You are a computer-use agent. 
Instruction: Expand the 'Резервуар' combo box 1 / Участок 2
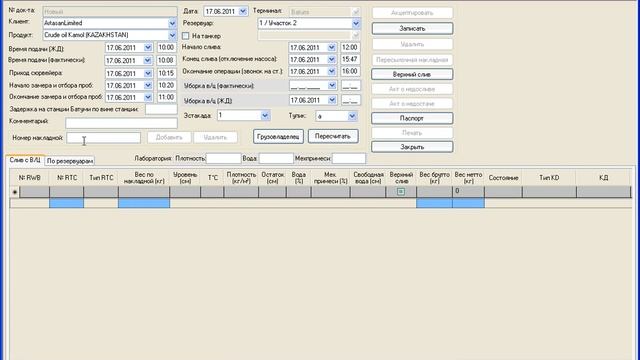click(356, 23)
